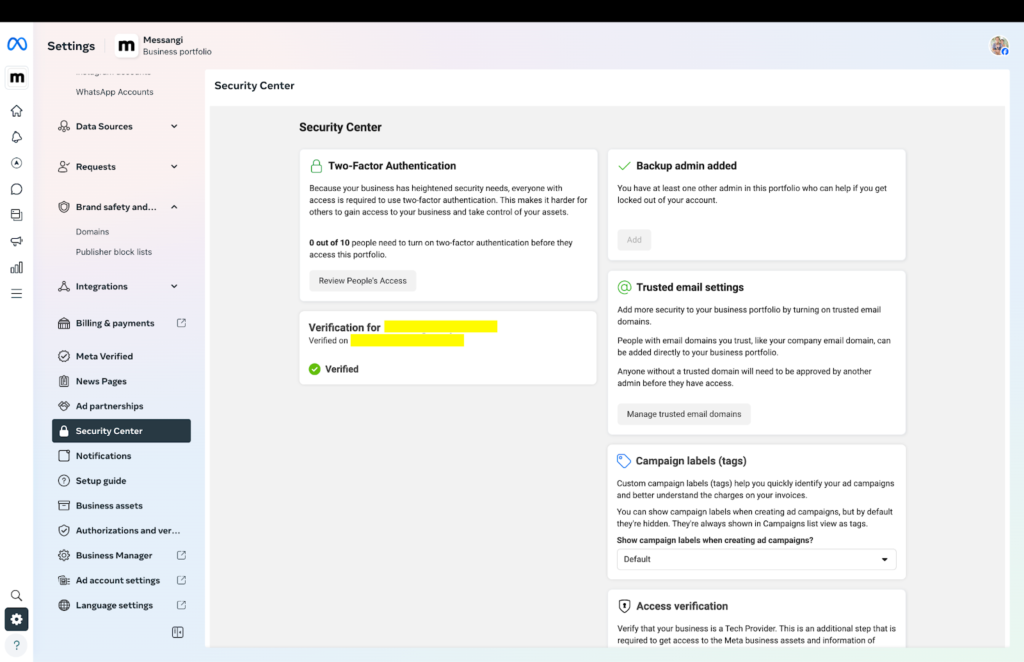The width and height of the screenshot is (1024, 662).
Task: Click the magnifier search icon
Action: tap(16, 595)
